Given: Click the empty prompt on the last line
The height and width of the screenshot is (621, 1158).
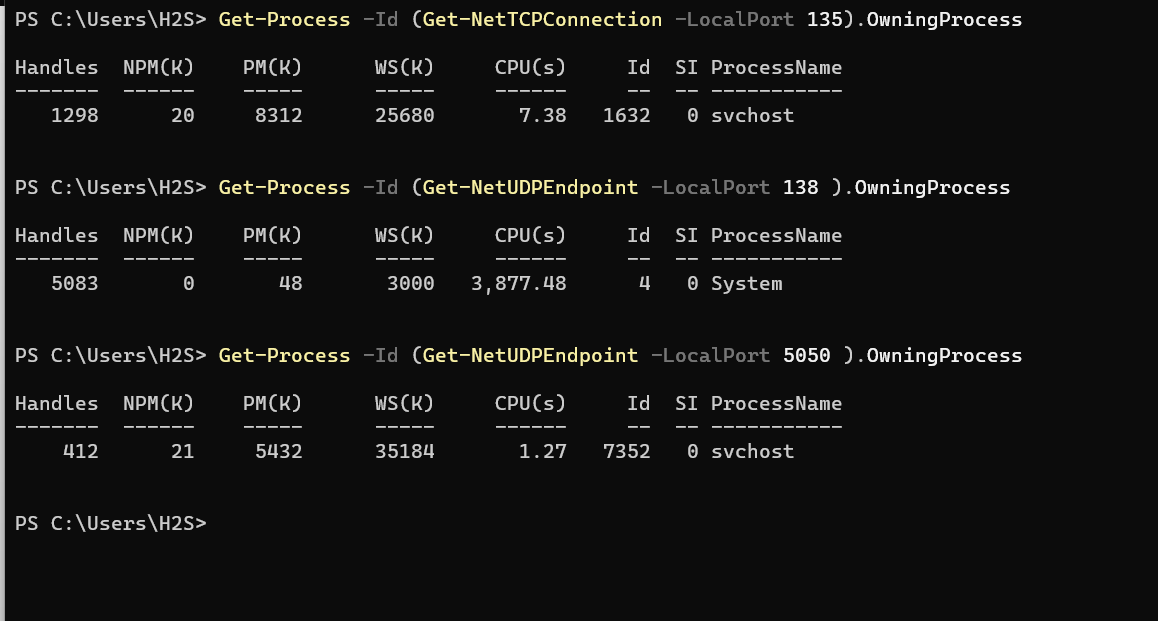Looking at the screenshot, I should tap(112, 523).
